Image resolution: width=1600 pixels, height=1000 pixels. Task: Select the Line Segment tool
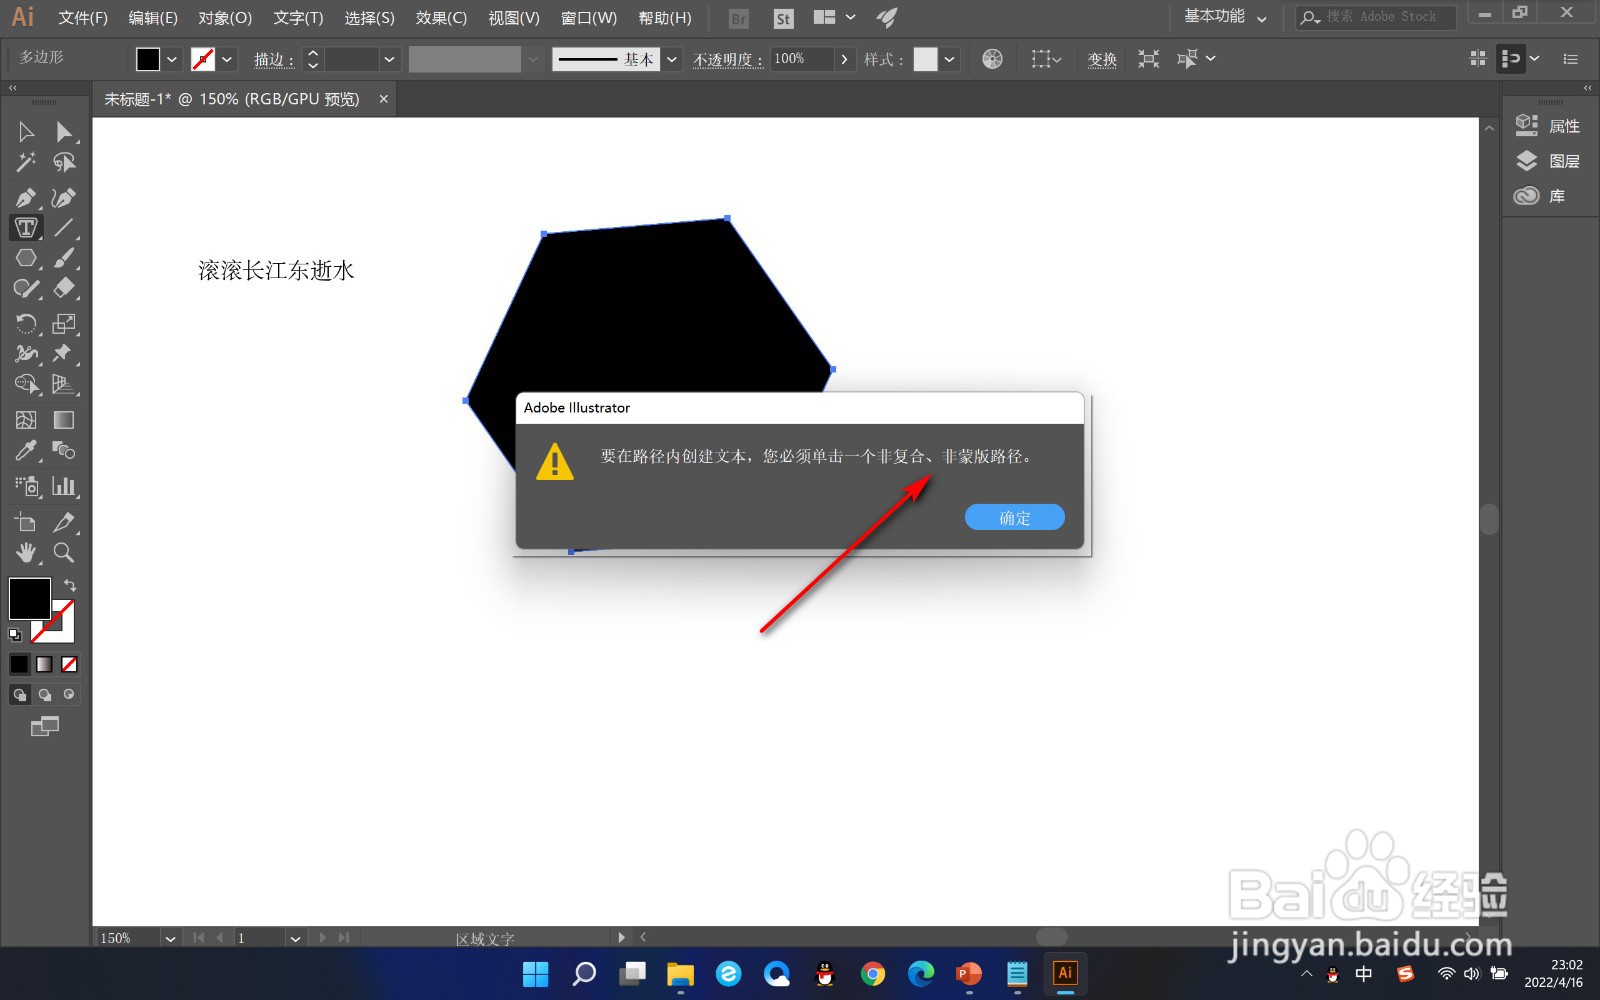click(63, 228)
